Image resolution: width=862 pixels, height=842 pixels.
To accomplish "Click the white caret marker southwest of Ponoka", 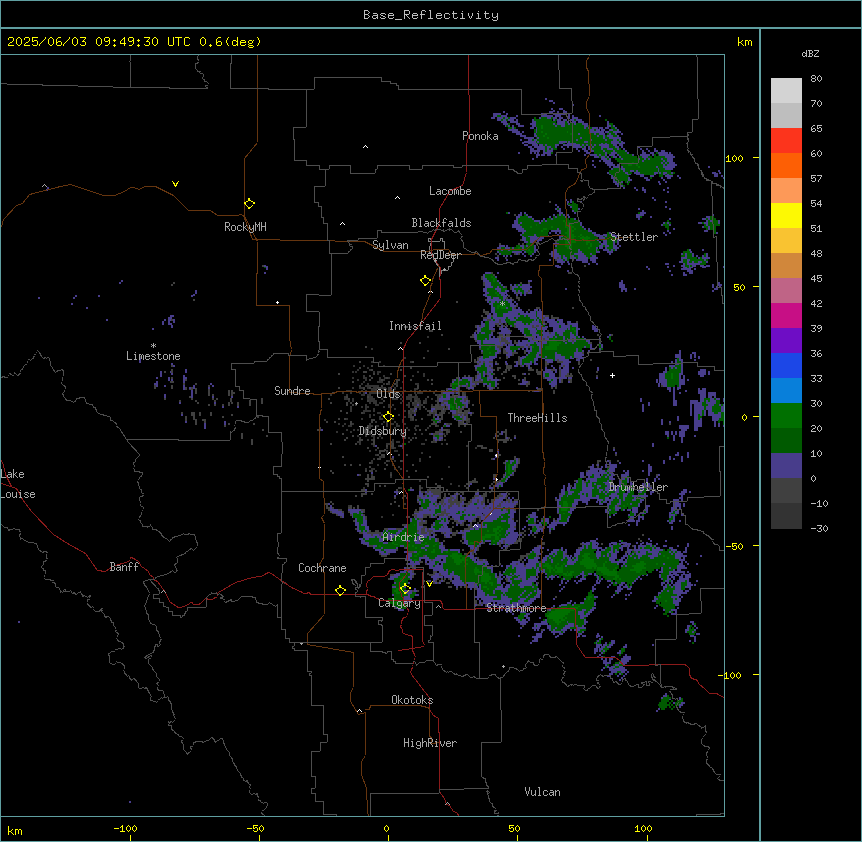I will [366, 147].
